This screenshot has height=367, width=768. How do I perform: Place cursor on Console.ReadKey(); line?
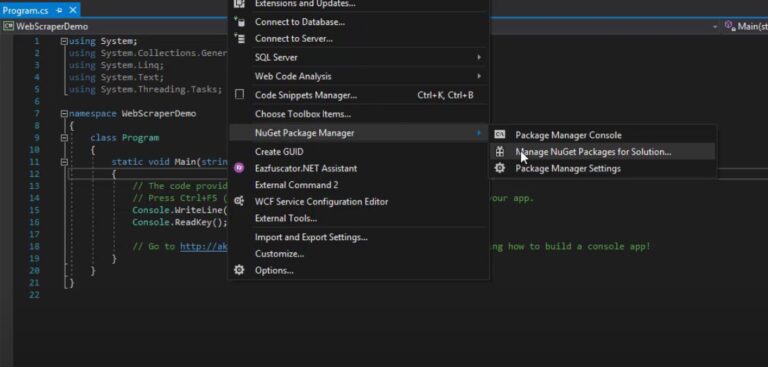(180, 222)
